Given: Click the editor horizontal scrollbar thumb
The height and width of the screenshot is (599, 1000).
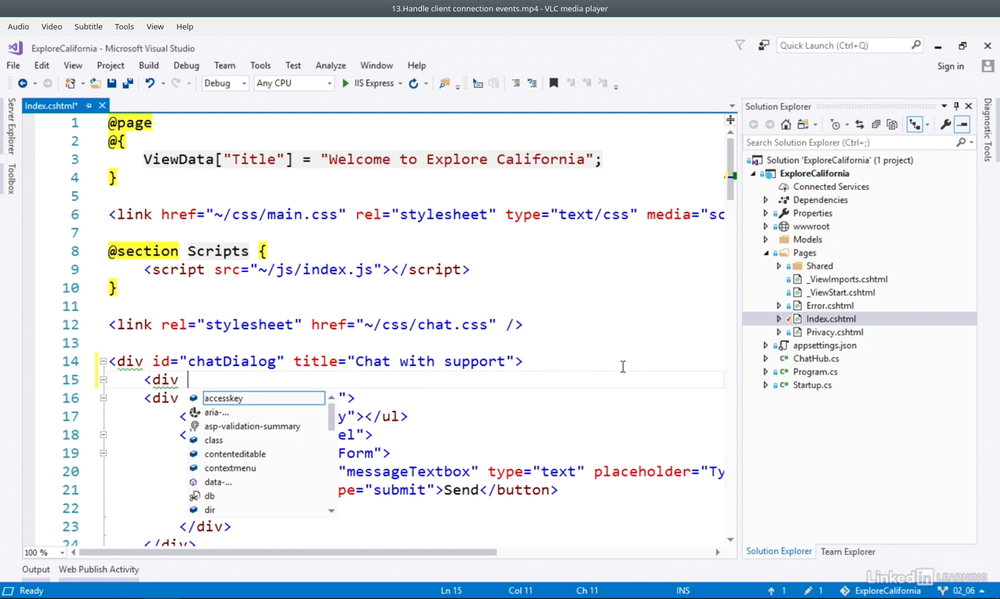Looking at the screenshot, I should click(288, 552).
